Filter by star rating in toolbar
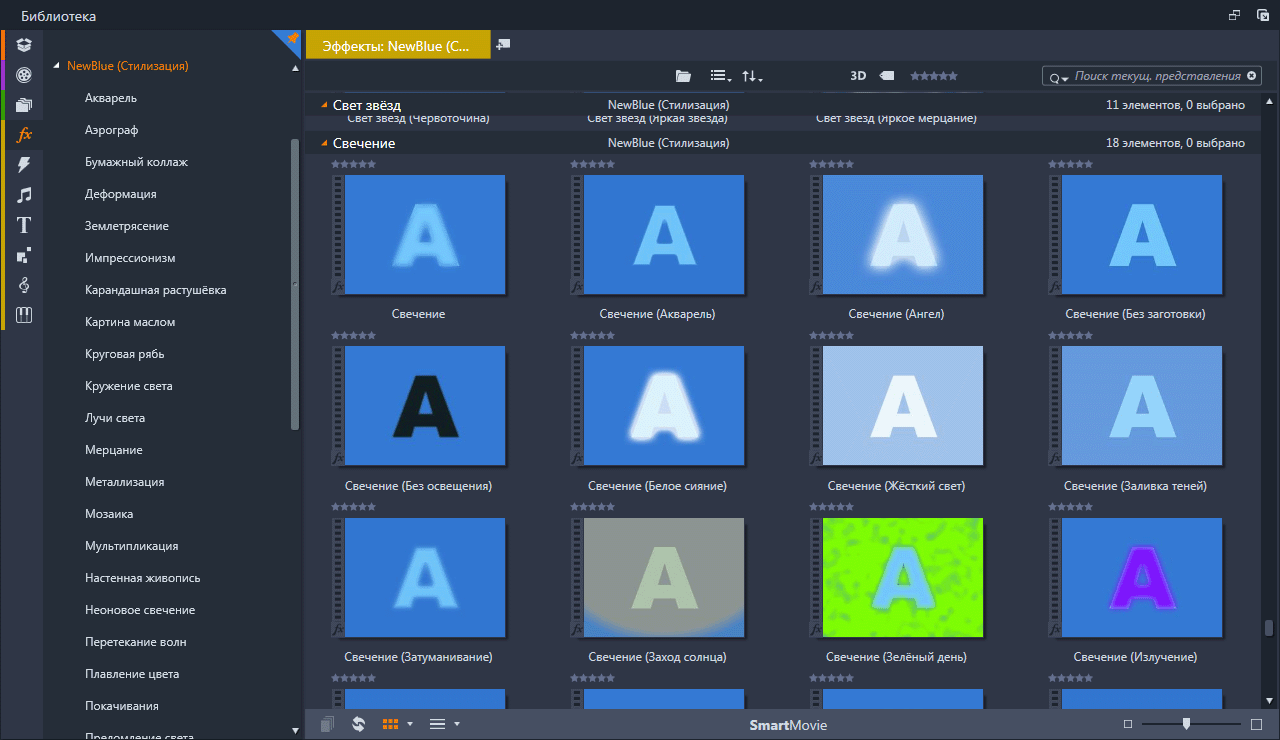 (x=934, y=76)
